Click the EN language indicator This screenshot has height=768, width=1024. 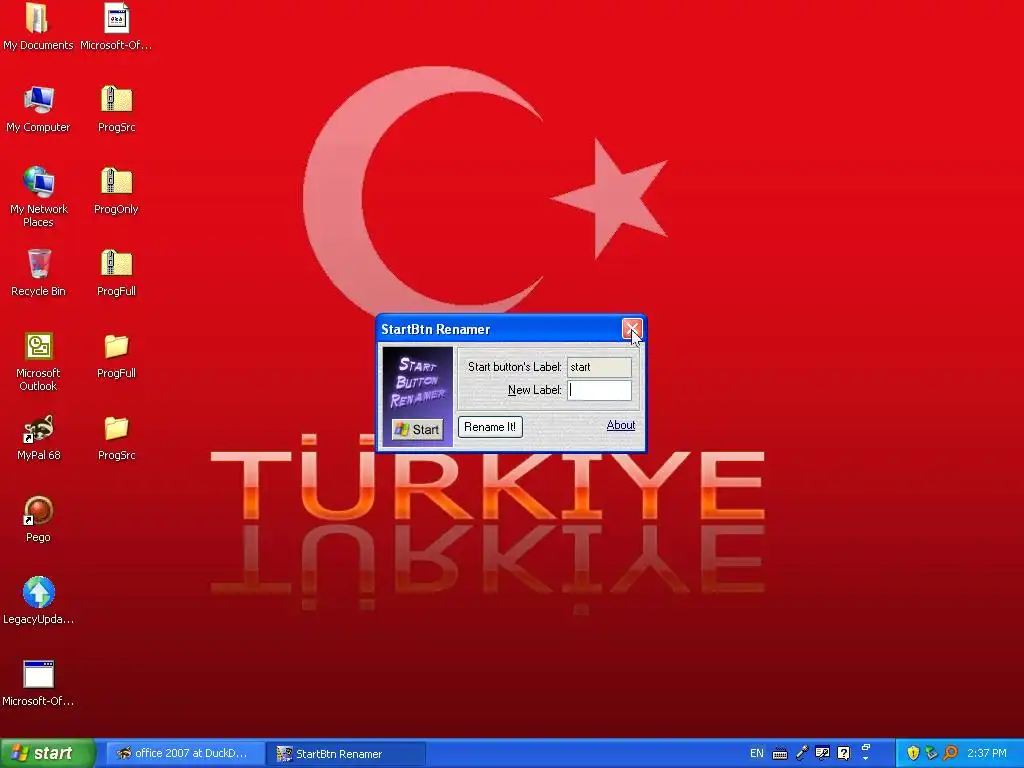[756, 753]
